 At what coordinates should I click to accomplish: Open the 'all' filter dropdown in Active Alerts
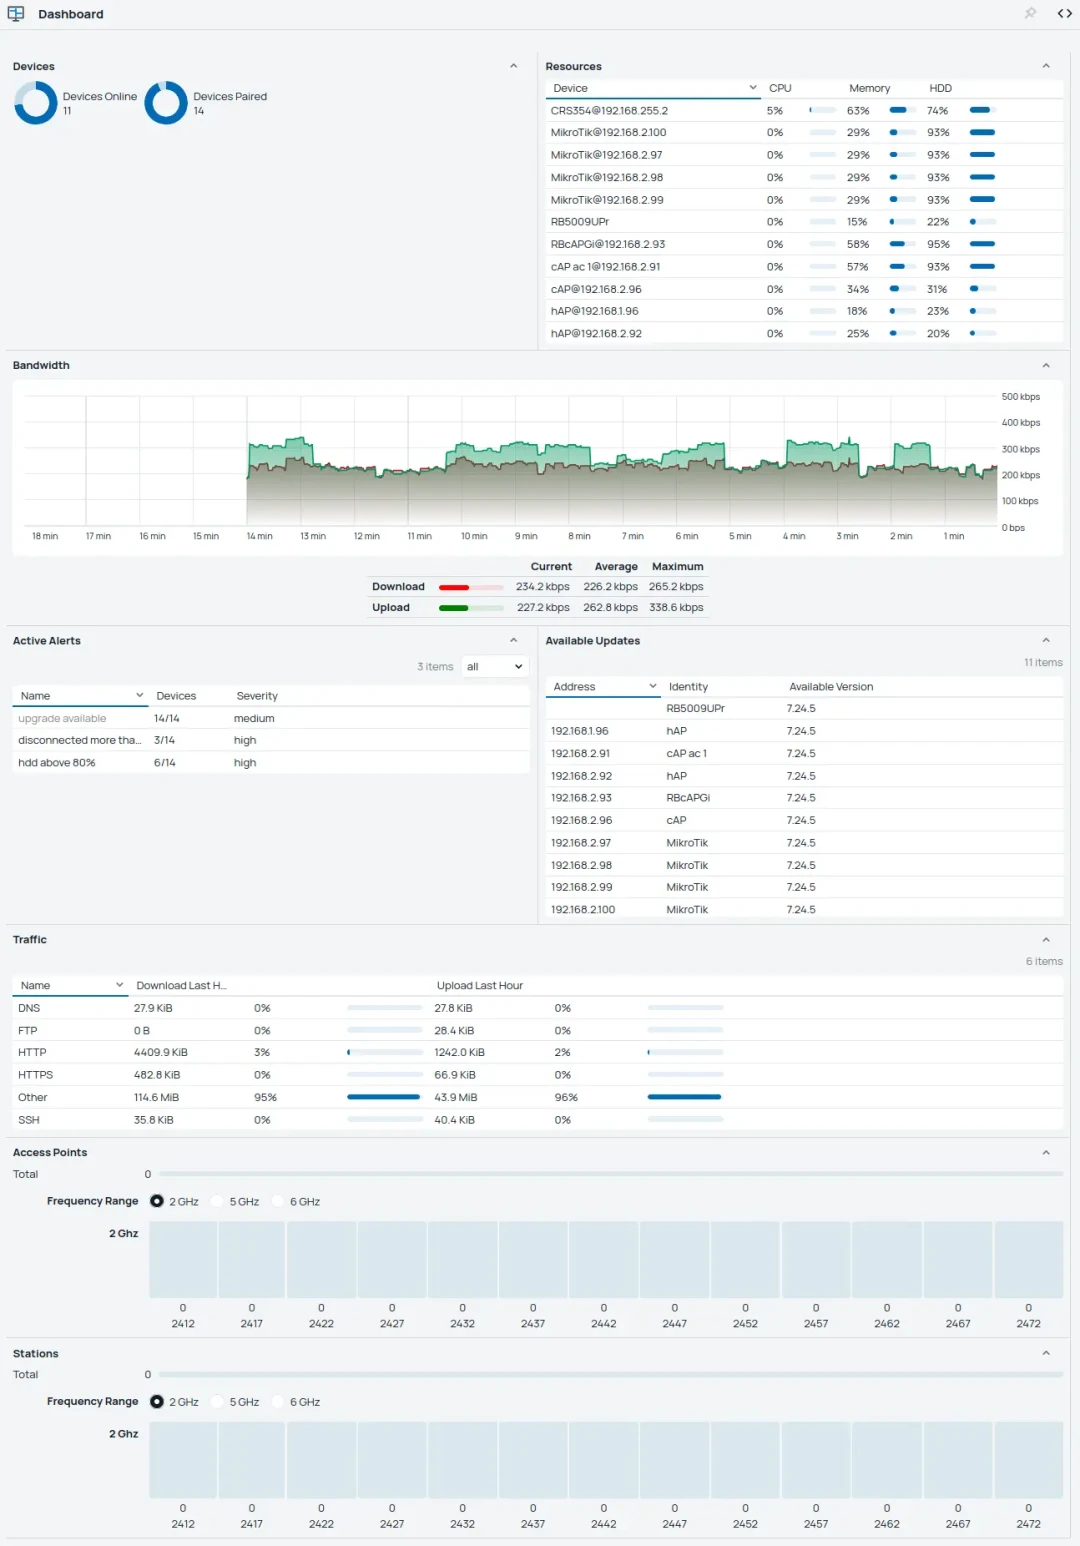(495, 667)
